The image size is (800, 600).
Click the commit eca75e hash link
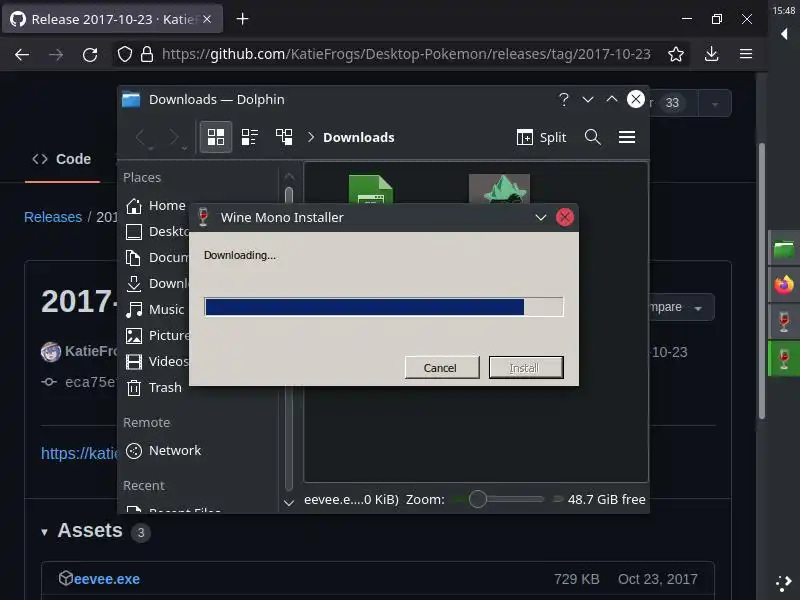[90, 382]
